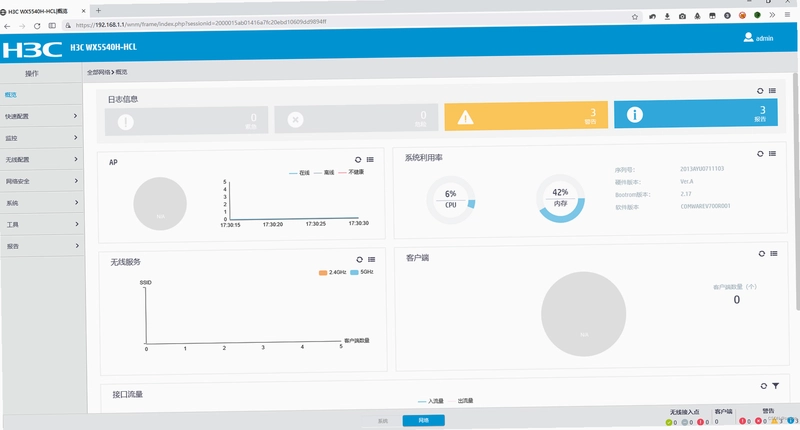
Task: Open the admin user menu
Action: pos(758,38)
